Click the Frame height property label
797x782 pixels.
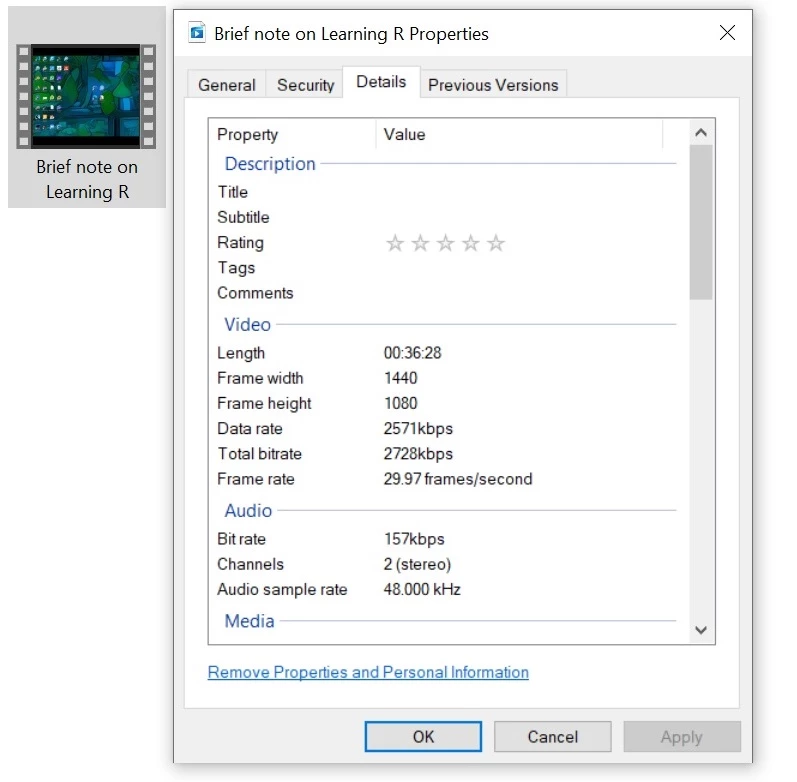pyautogui.click(x=264, y=403)
